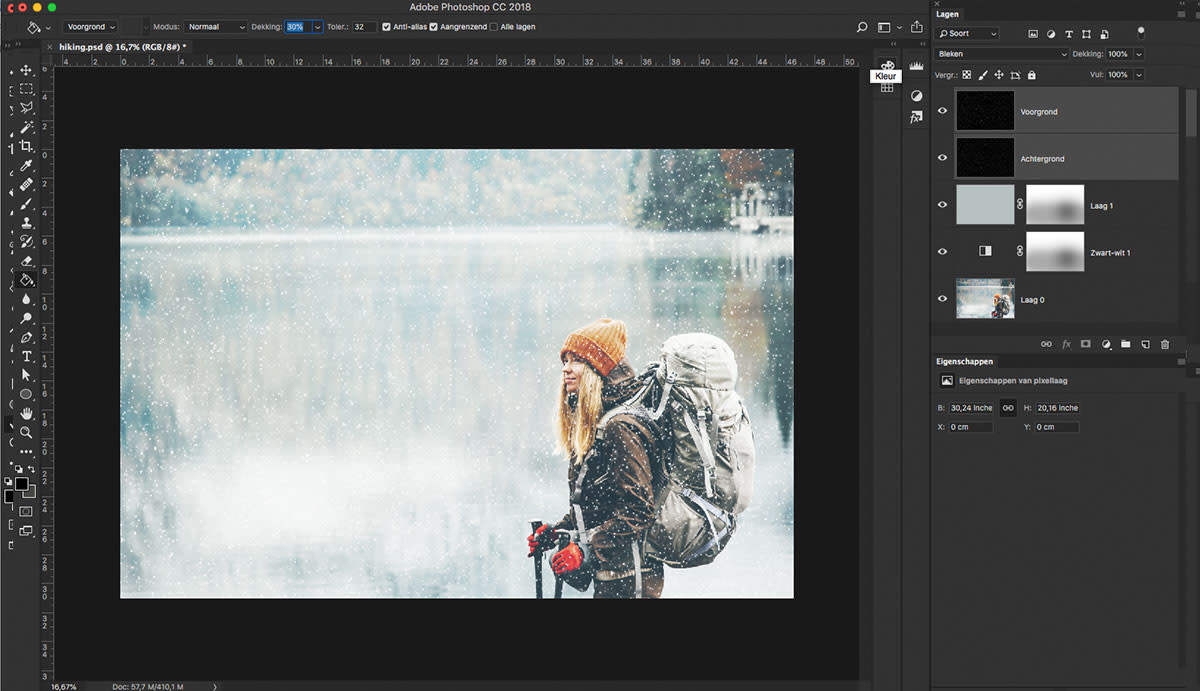This screenshot has width=1200, height=691.
Task: Enable the Alle lagen checkbox
Action: (x=494, y=27)
